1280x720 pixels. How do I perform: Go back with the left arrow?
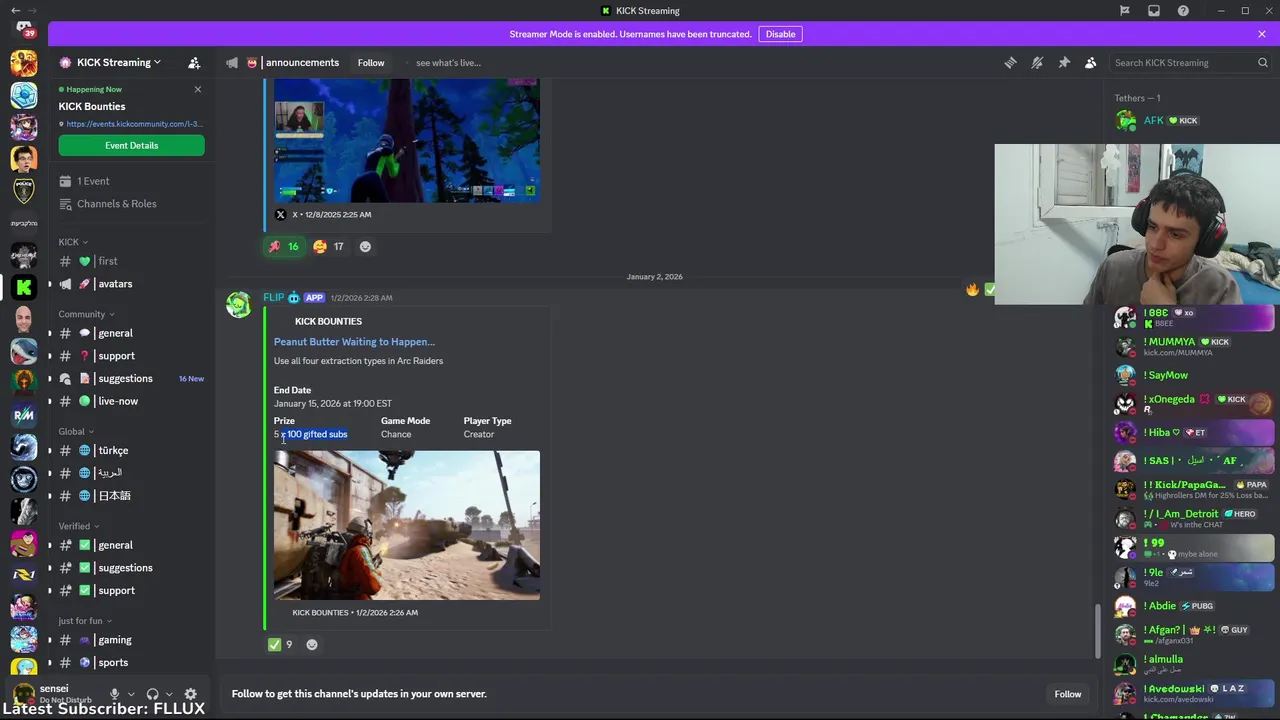[x=15, y=10]
